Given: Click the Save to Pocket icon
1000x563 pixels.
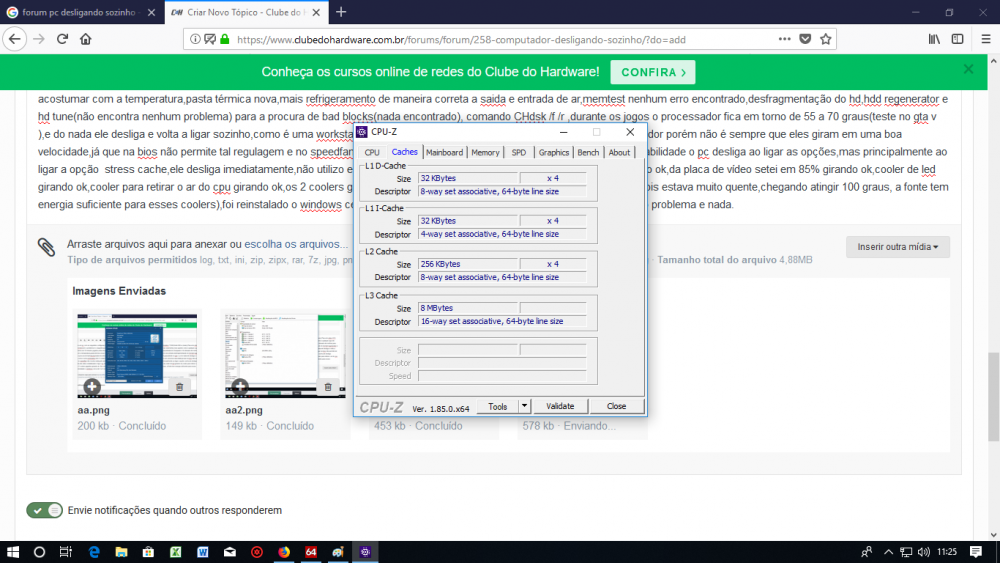Looking at the screenshot, I should tap(805, 39).
